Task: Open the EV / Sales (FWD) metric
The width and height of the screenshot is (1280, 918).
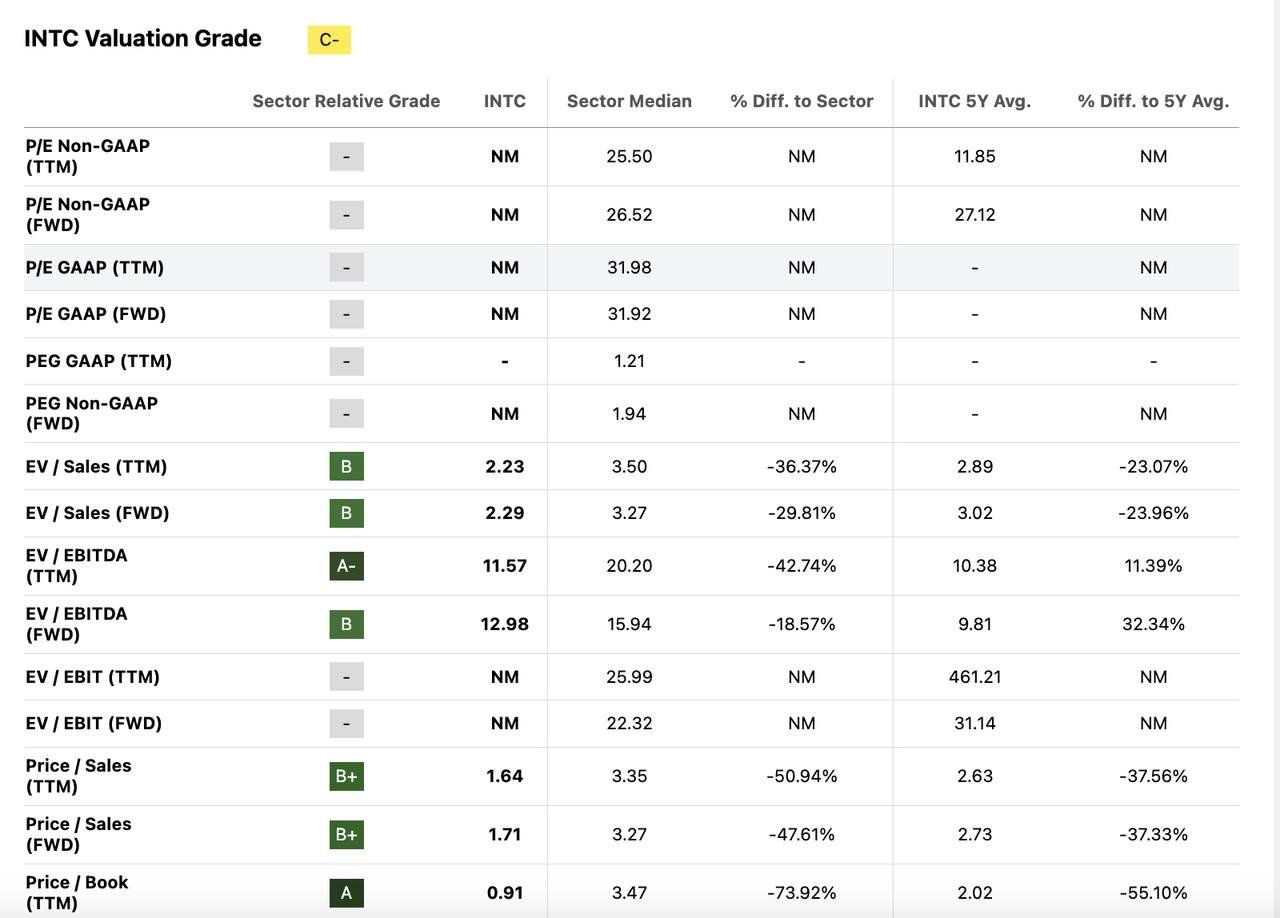Action: [x=98, y=513]
